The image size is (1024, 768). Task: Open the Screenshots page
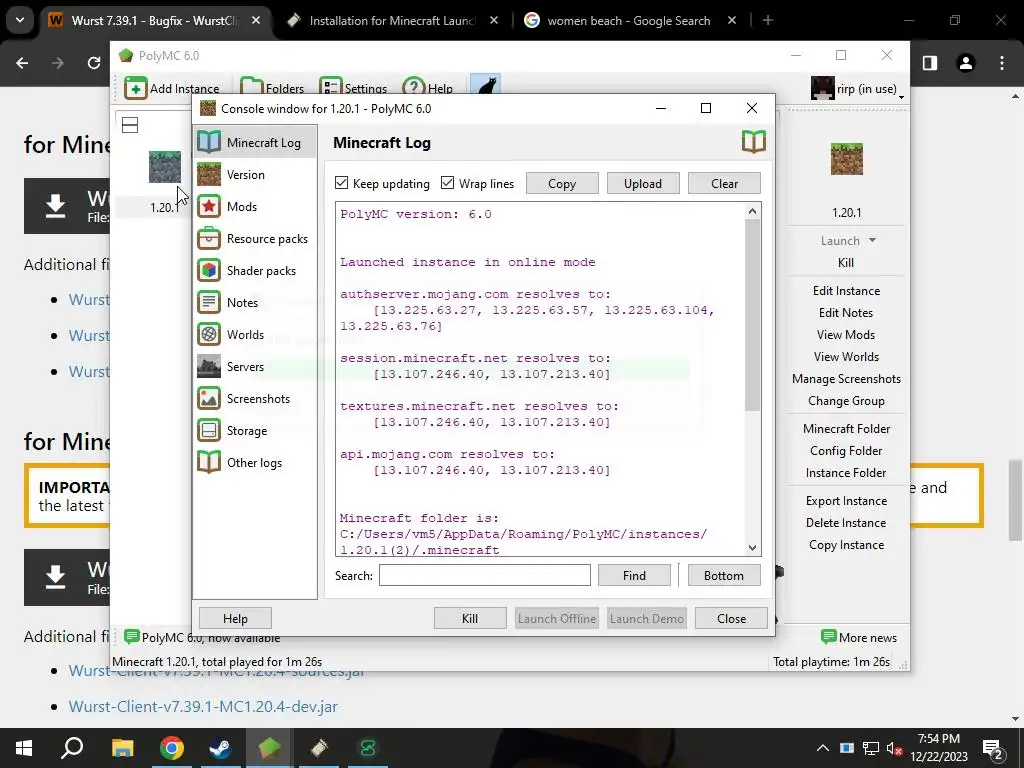(255, 398)
